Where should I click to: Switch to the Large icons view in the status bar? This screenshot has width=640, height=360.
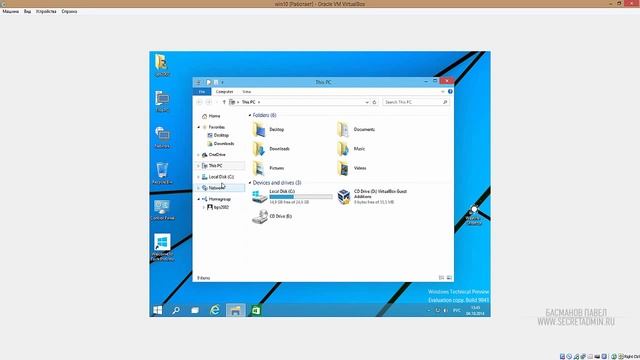[449, 278]
